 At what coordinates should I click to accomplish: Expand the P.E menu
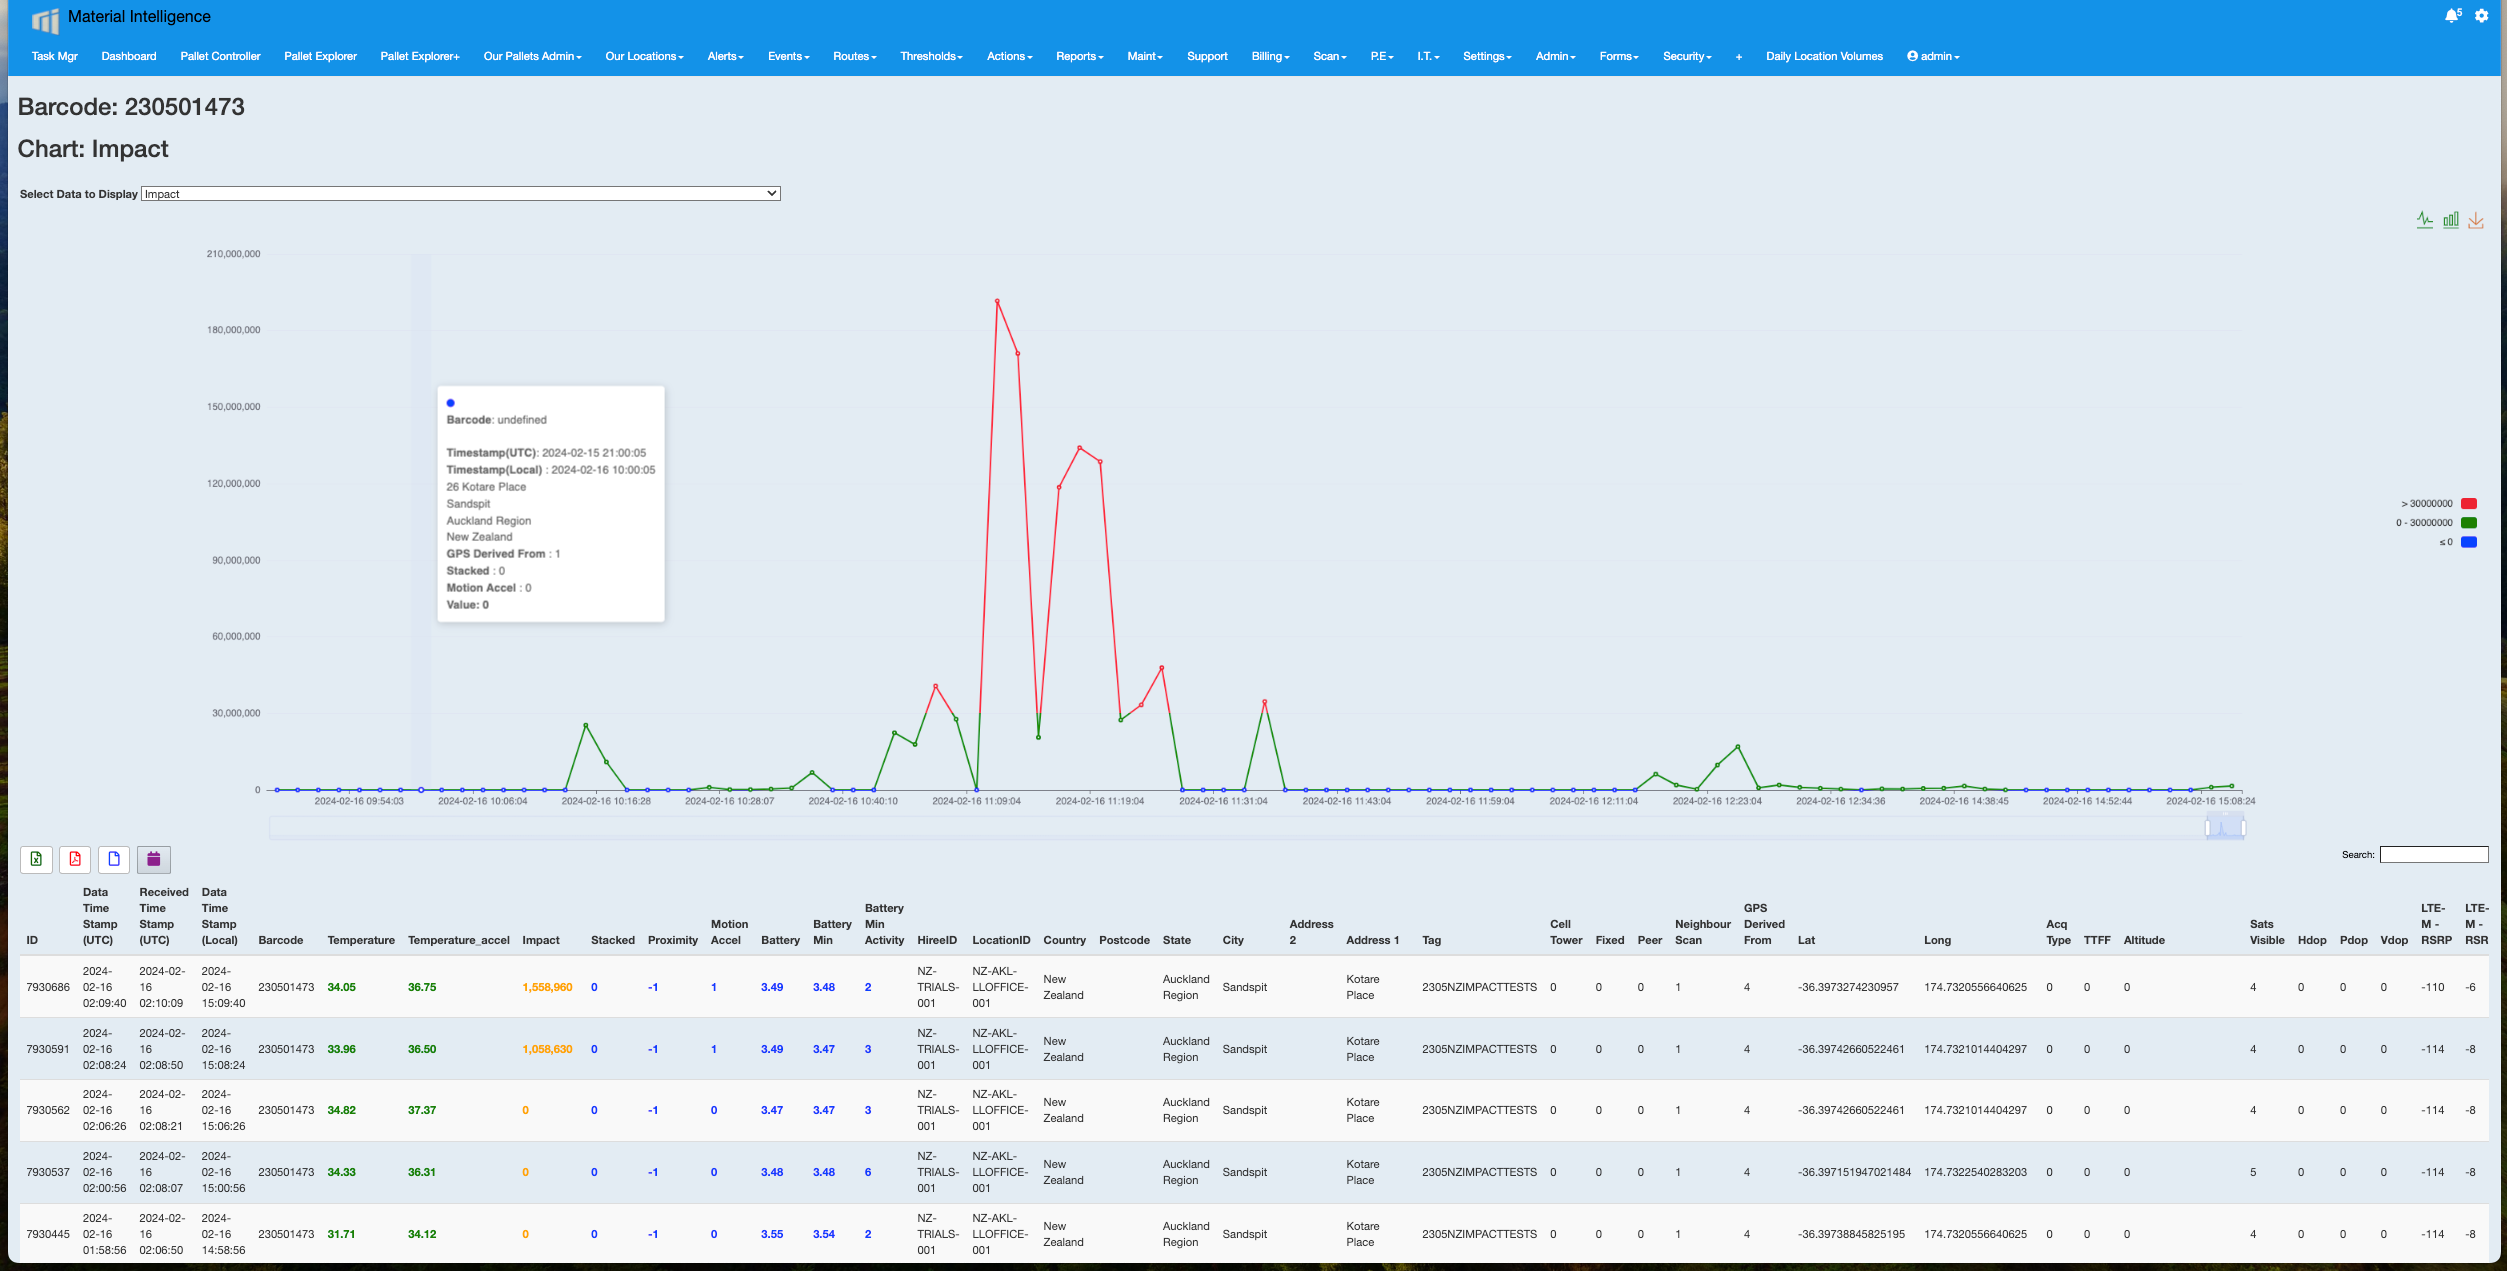pos(1381,56)
